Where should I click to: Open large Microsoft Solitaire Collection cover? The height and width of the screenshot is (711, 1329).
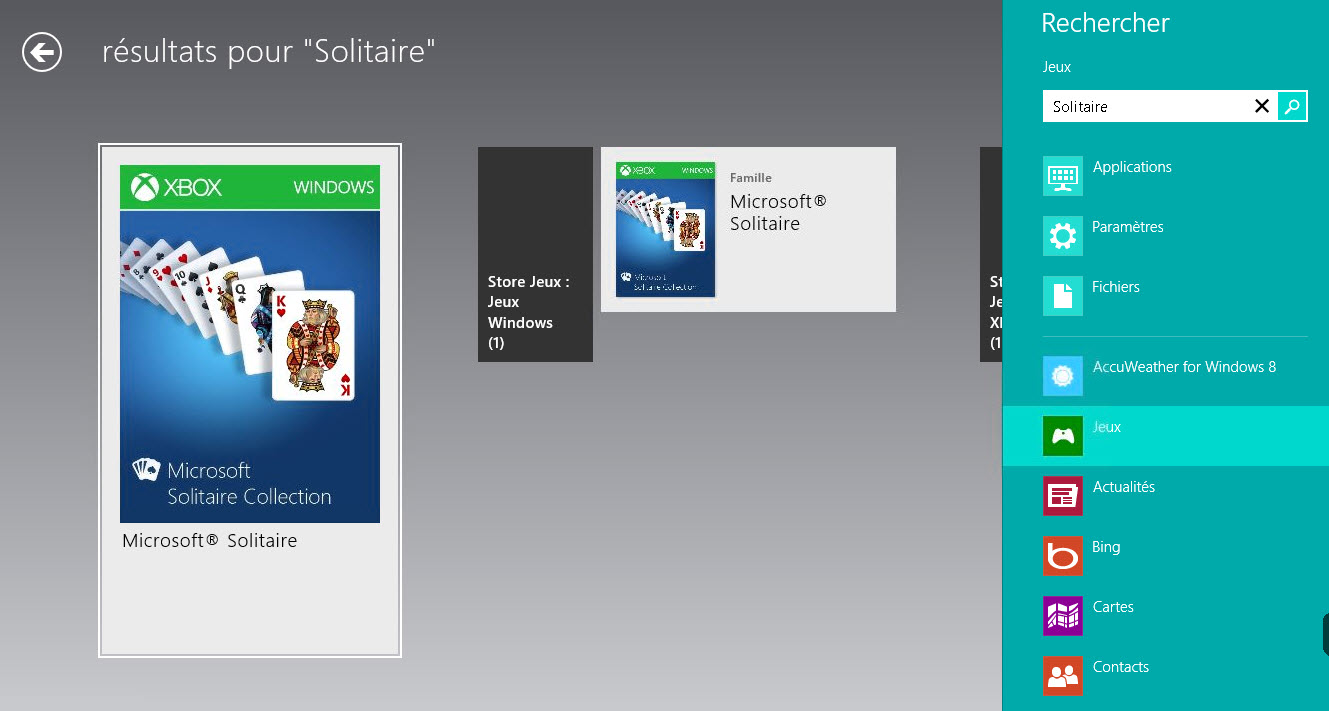point(250,344)
